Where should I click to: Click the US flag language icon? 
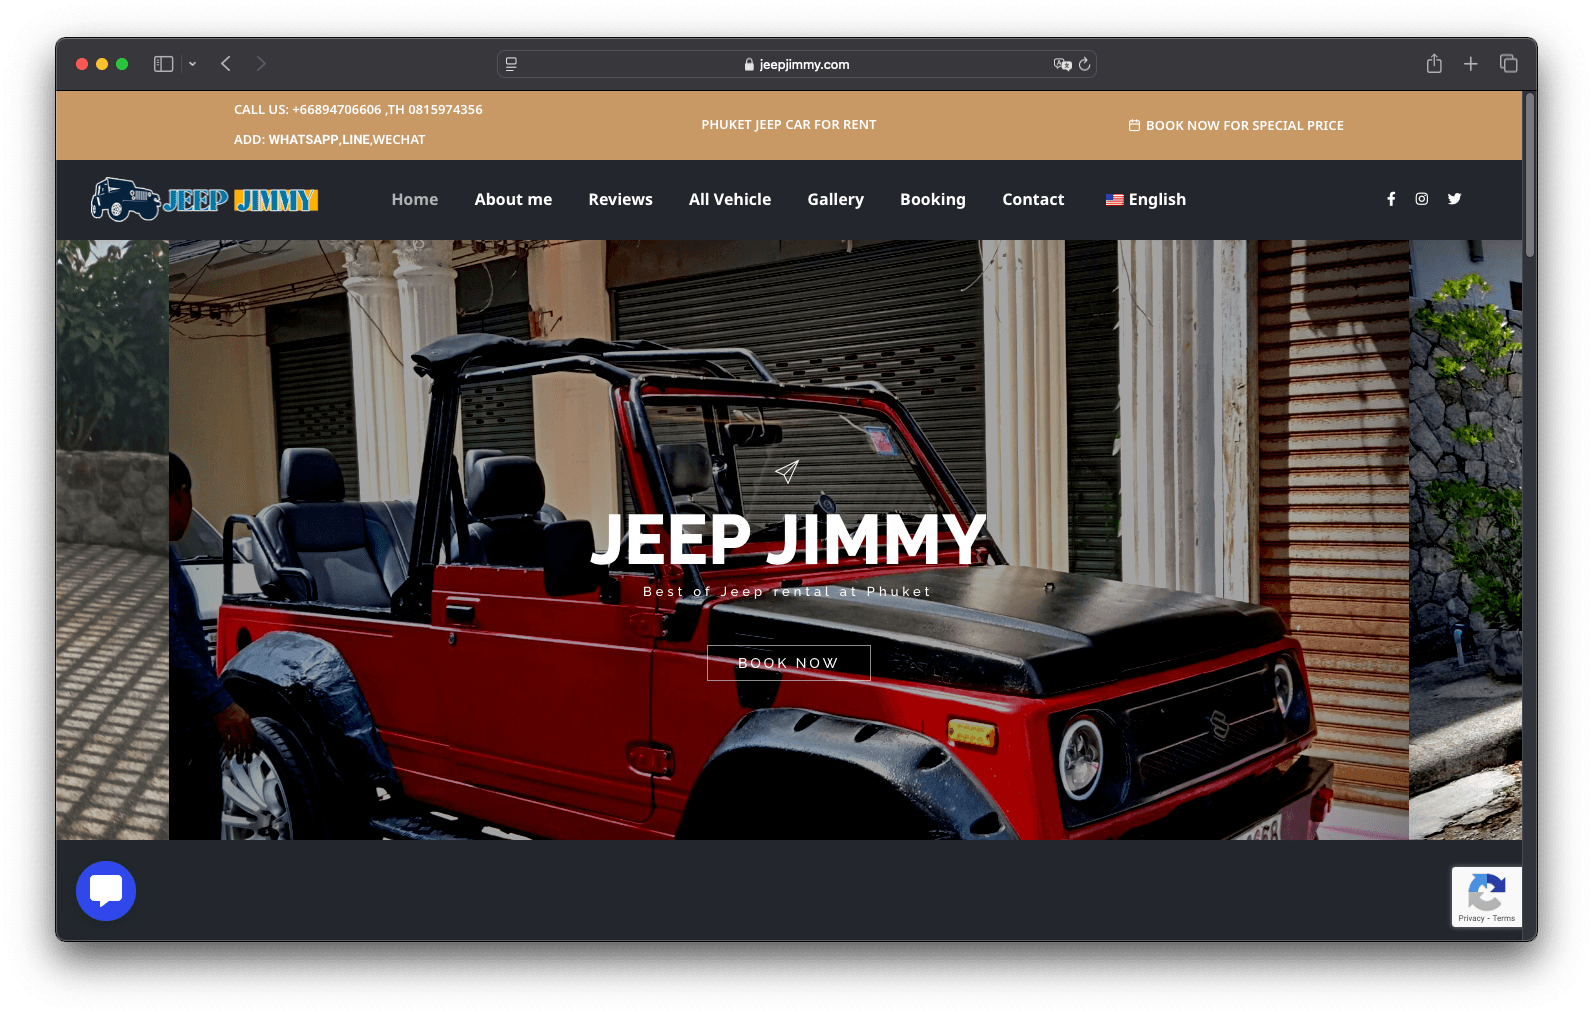click(x=1114, y=200)
